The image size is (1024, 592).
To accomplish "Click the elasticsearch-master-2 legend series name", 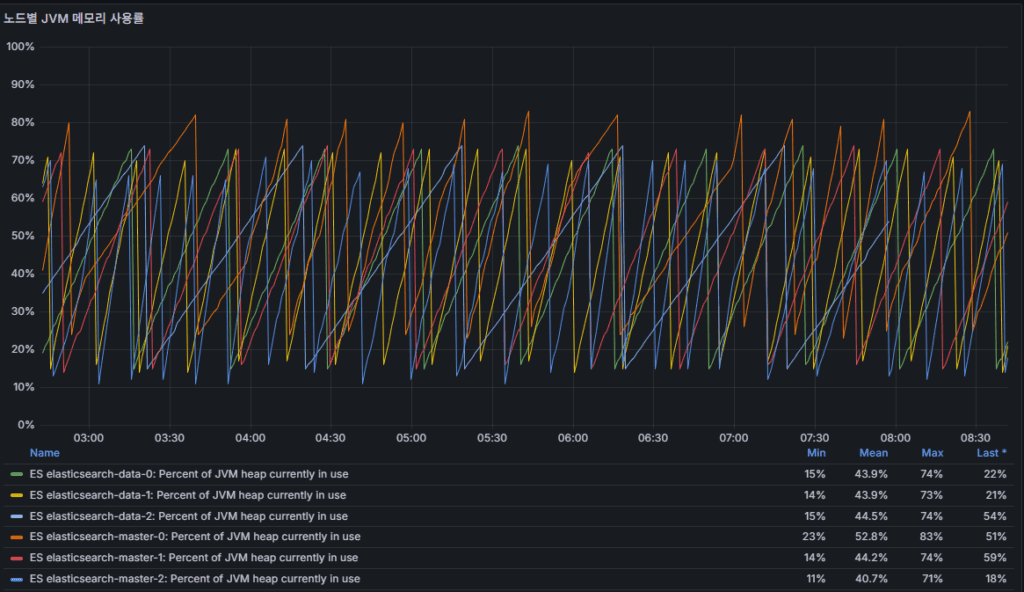I will pyautogui.click(x=195, y=579).
